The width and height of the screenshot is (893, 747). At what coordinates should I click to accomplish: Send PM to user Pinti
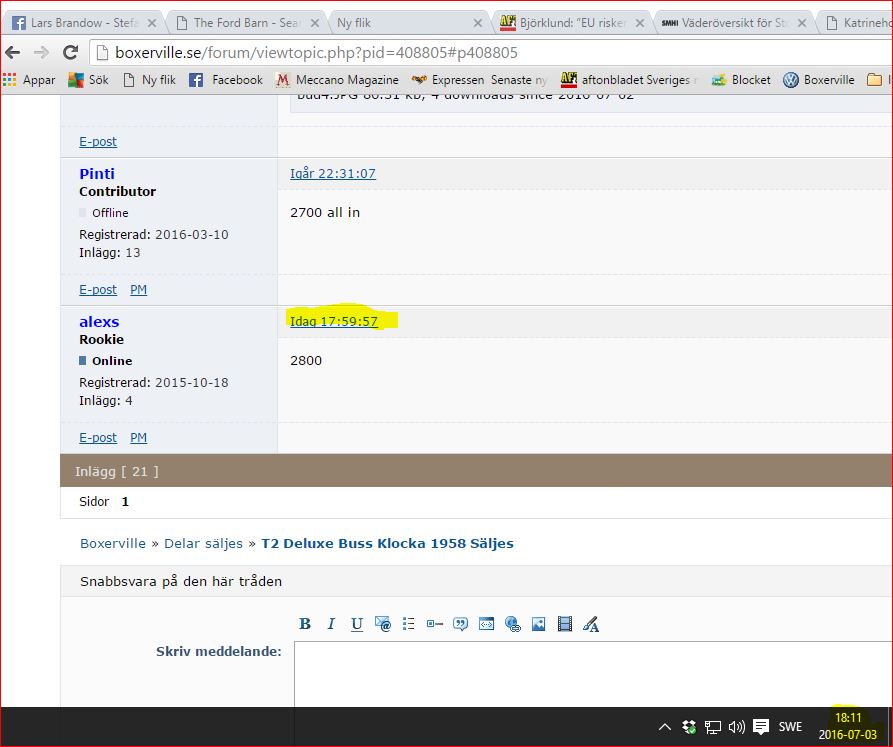pos(138,289)
